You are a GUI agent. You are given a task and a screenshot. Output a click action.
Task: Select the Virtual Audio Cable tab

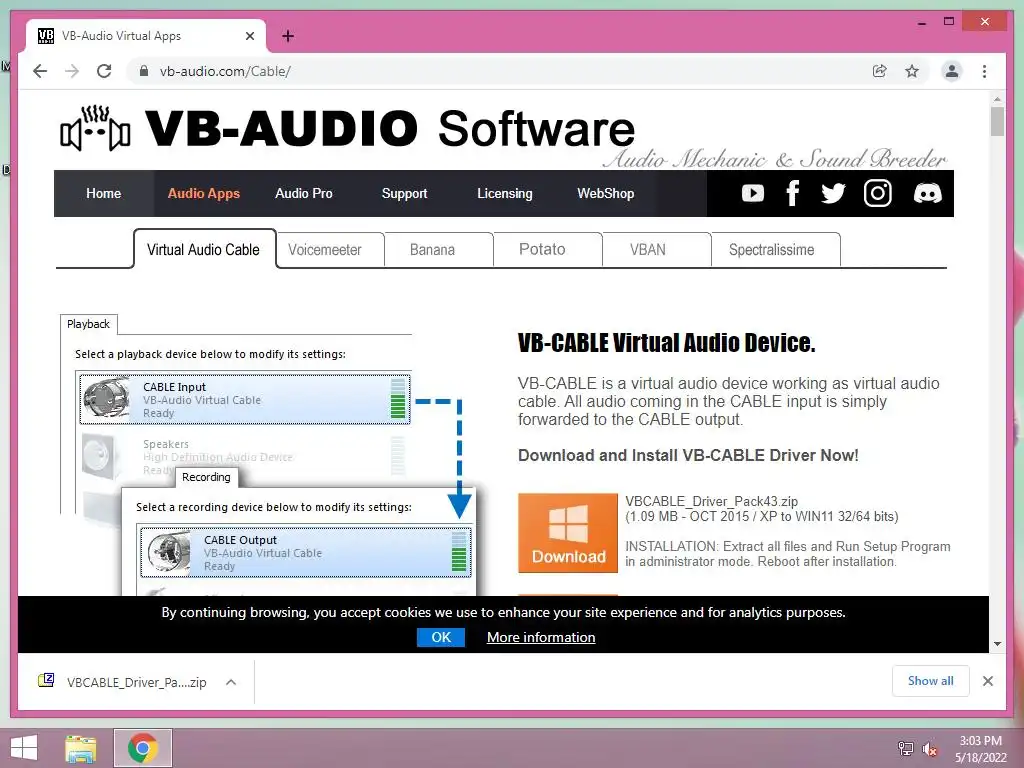(x=204, y=249)
